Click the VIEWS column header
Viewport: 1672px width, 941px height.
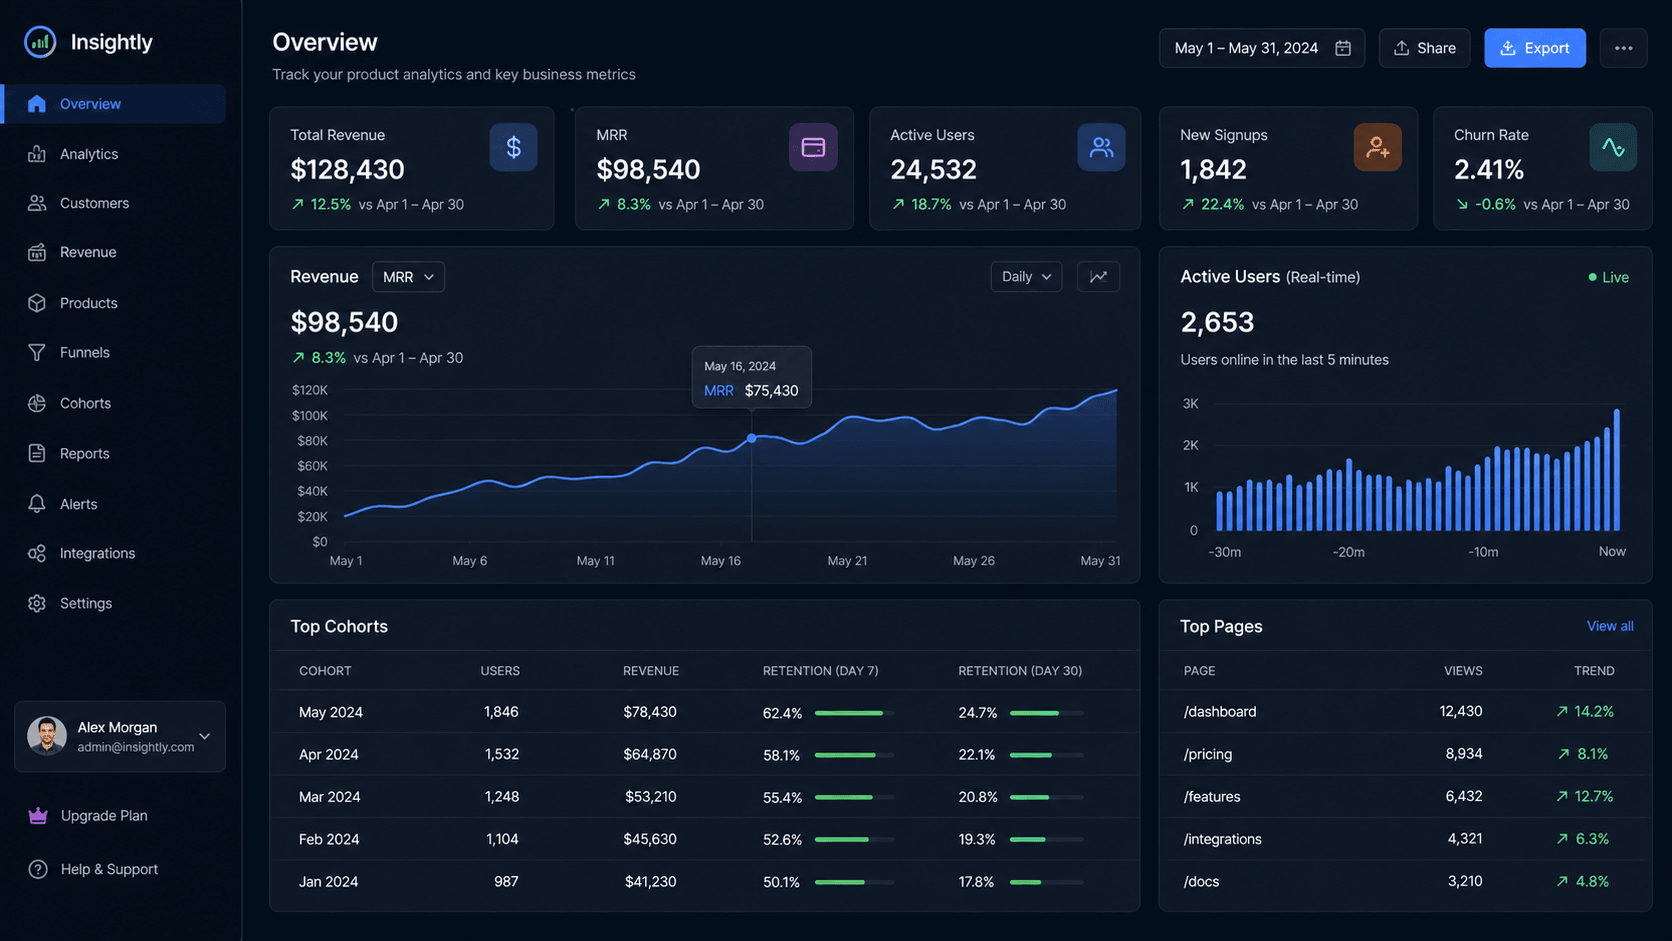click(1463, 671)
